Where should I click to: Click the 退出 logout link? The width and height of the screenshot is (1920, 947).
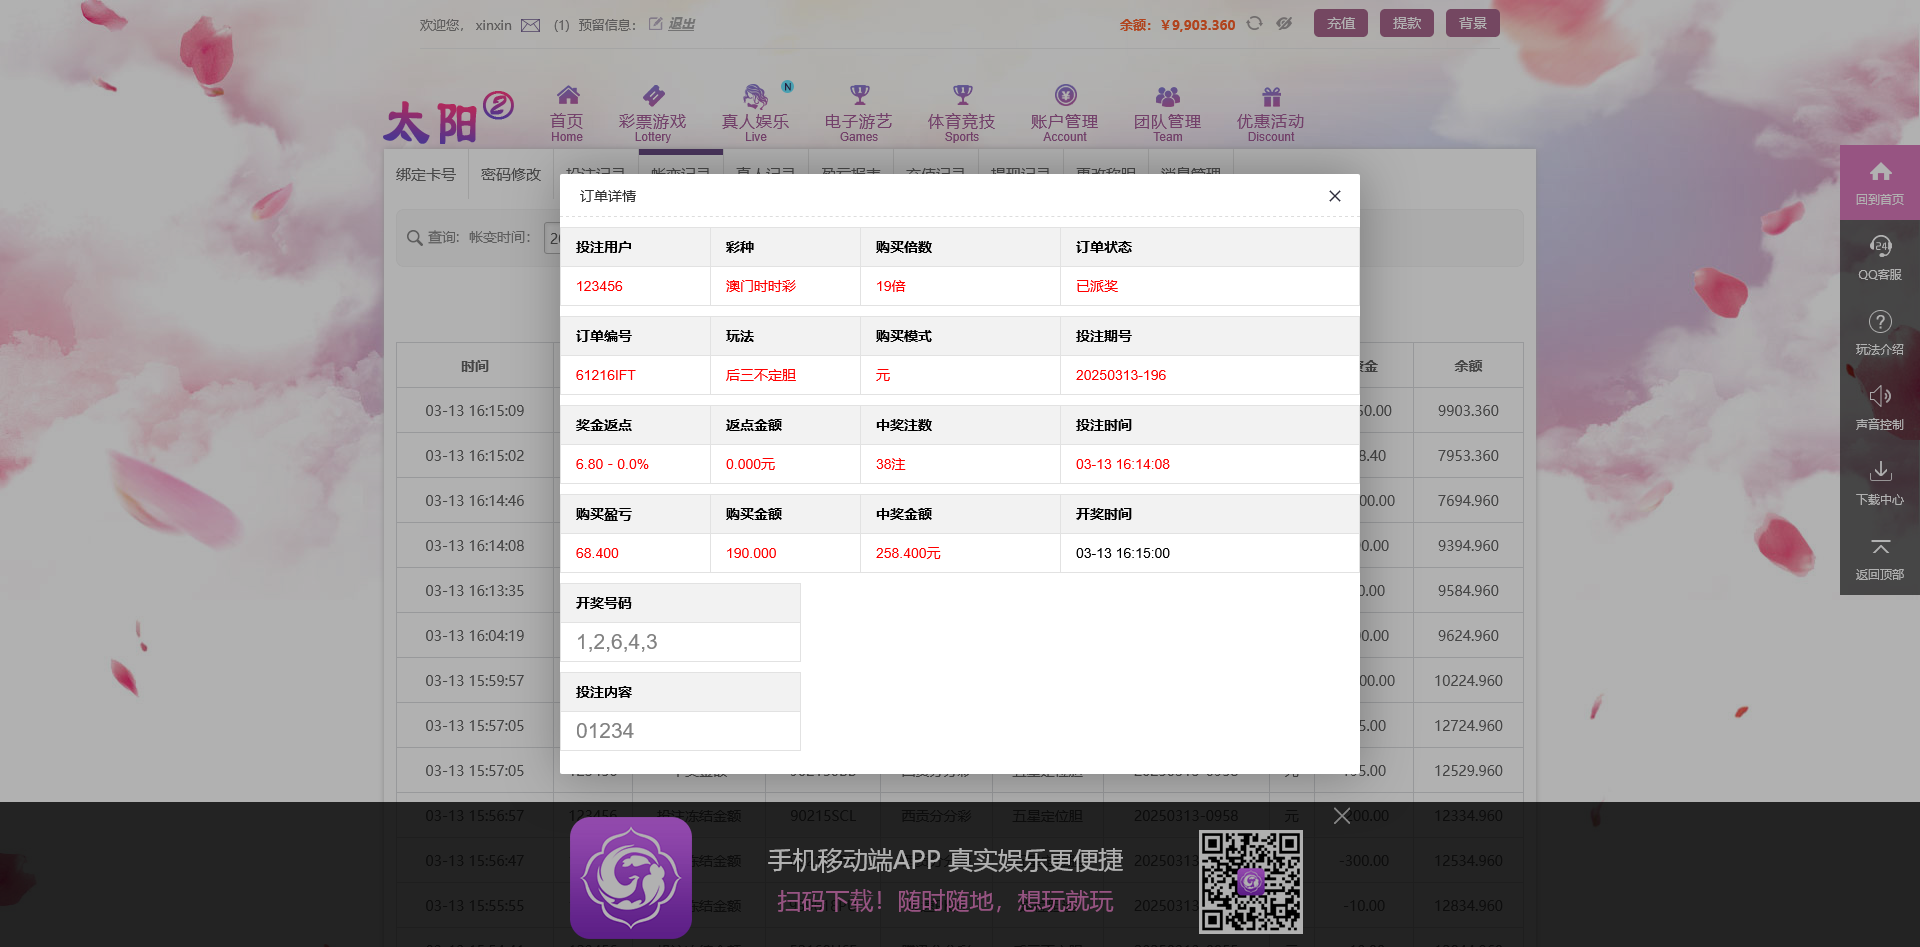click(x=681, y=24)
